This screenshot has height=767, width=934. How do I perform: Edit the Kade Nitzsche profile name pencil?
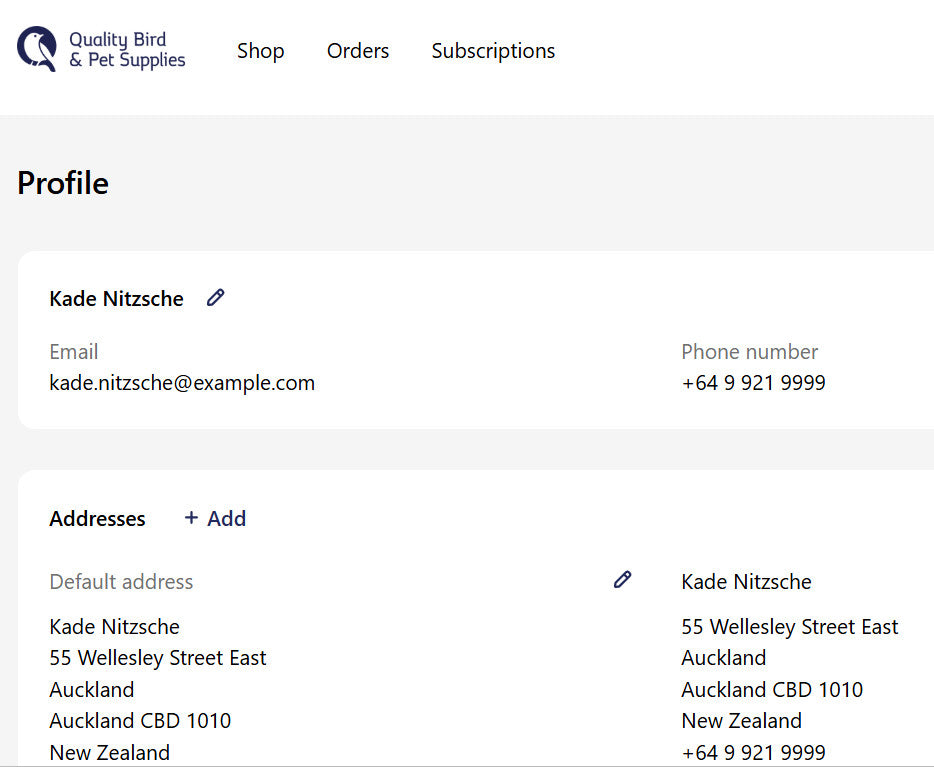pyautogui.click(x=215, y=297)
